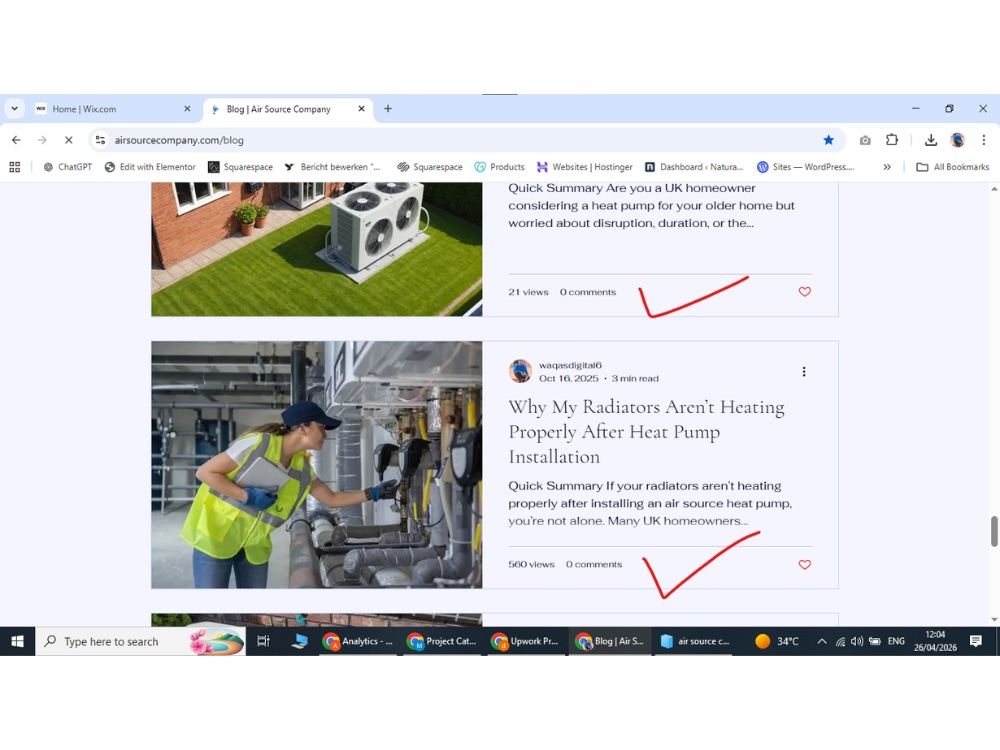Click the scrollbar up arrow

(x=994, y=189)
